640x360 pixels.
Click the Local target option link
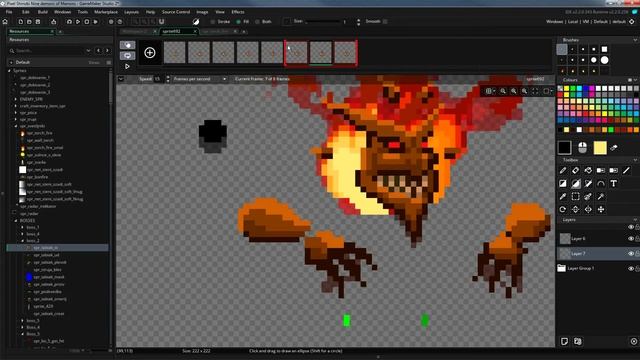tap(573, 22)
